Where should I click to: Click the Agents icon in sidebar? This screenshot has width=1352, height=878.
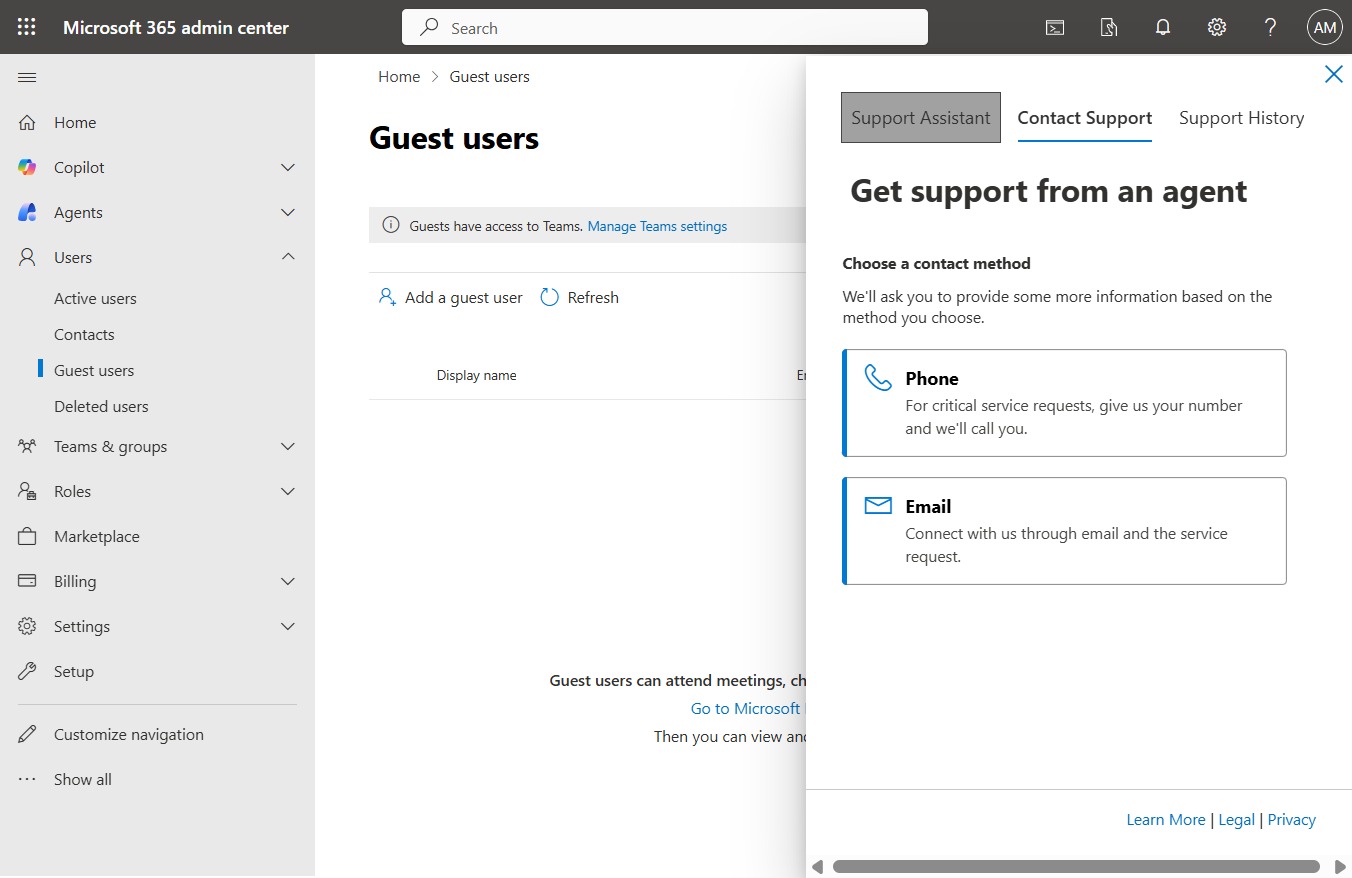[27, 212]
